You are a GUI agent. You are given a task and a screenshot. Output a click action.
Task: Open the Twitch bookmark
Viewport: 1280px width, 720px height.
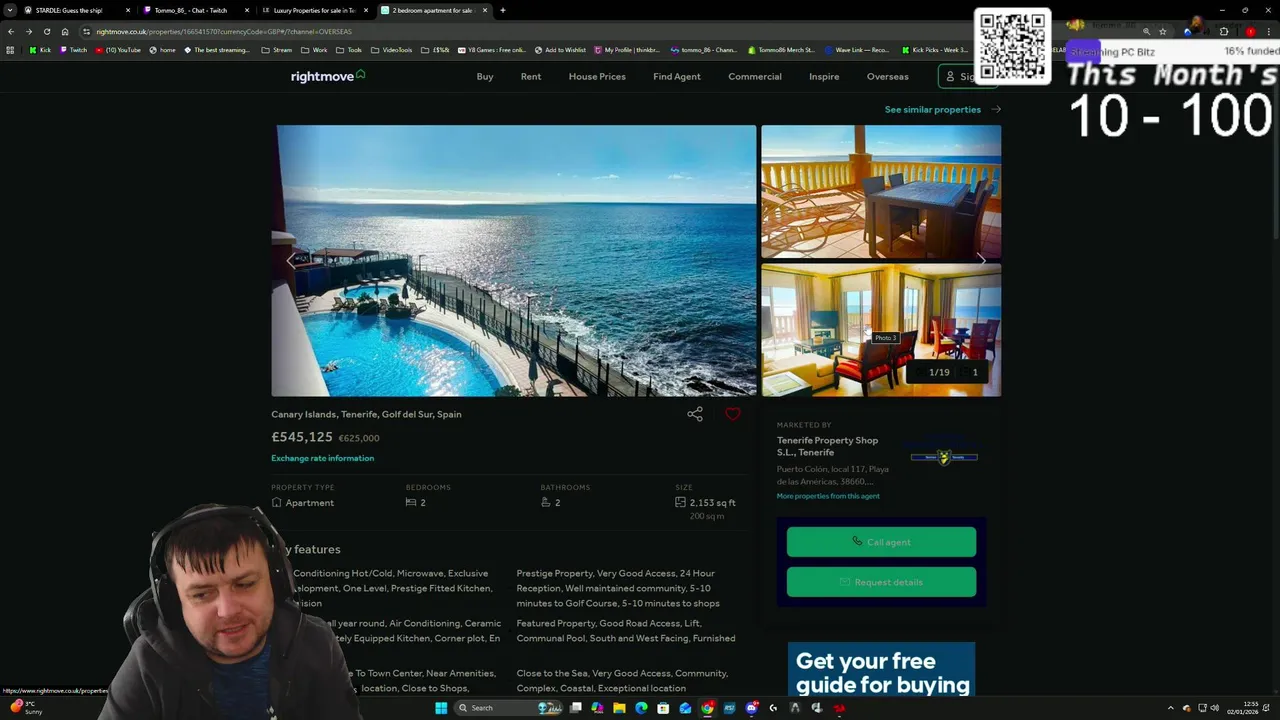click(x=74, y=50)
